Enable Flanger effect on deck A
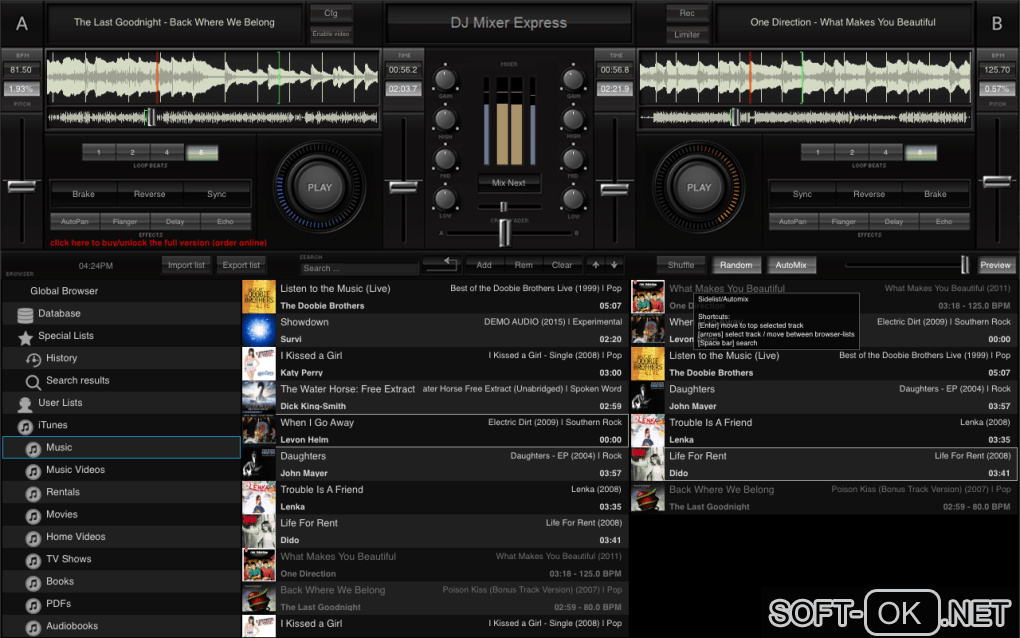 [x=125, y=221]
